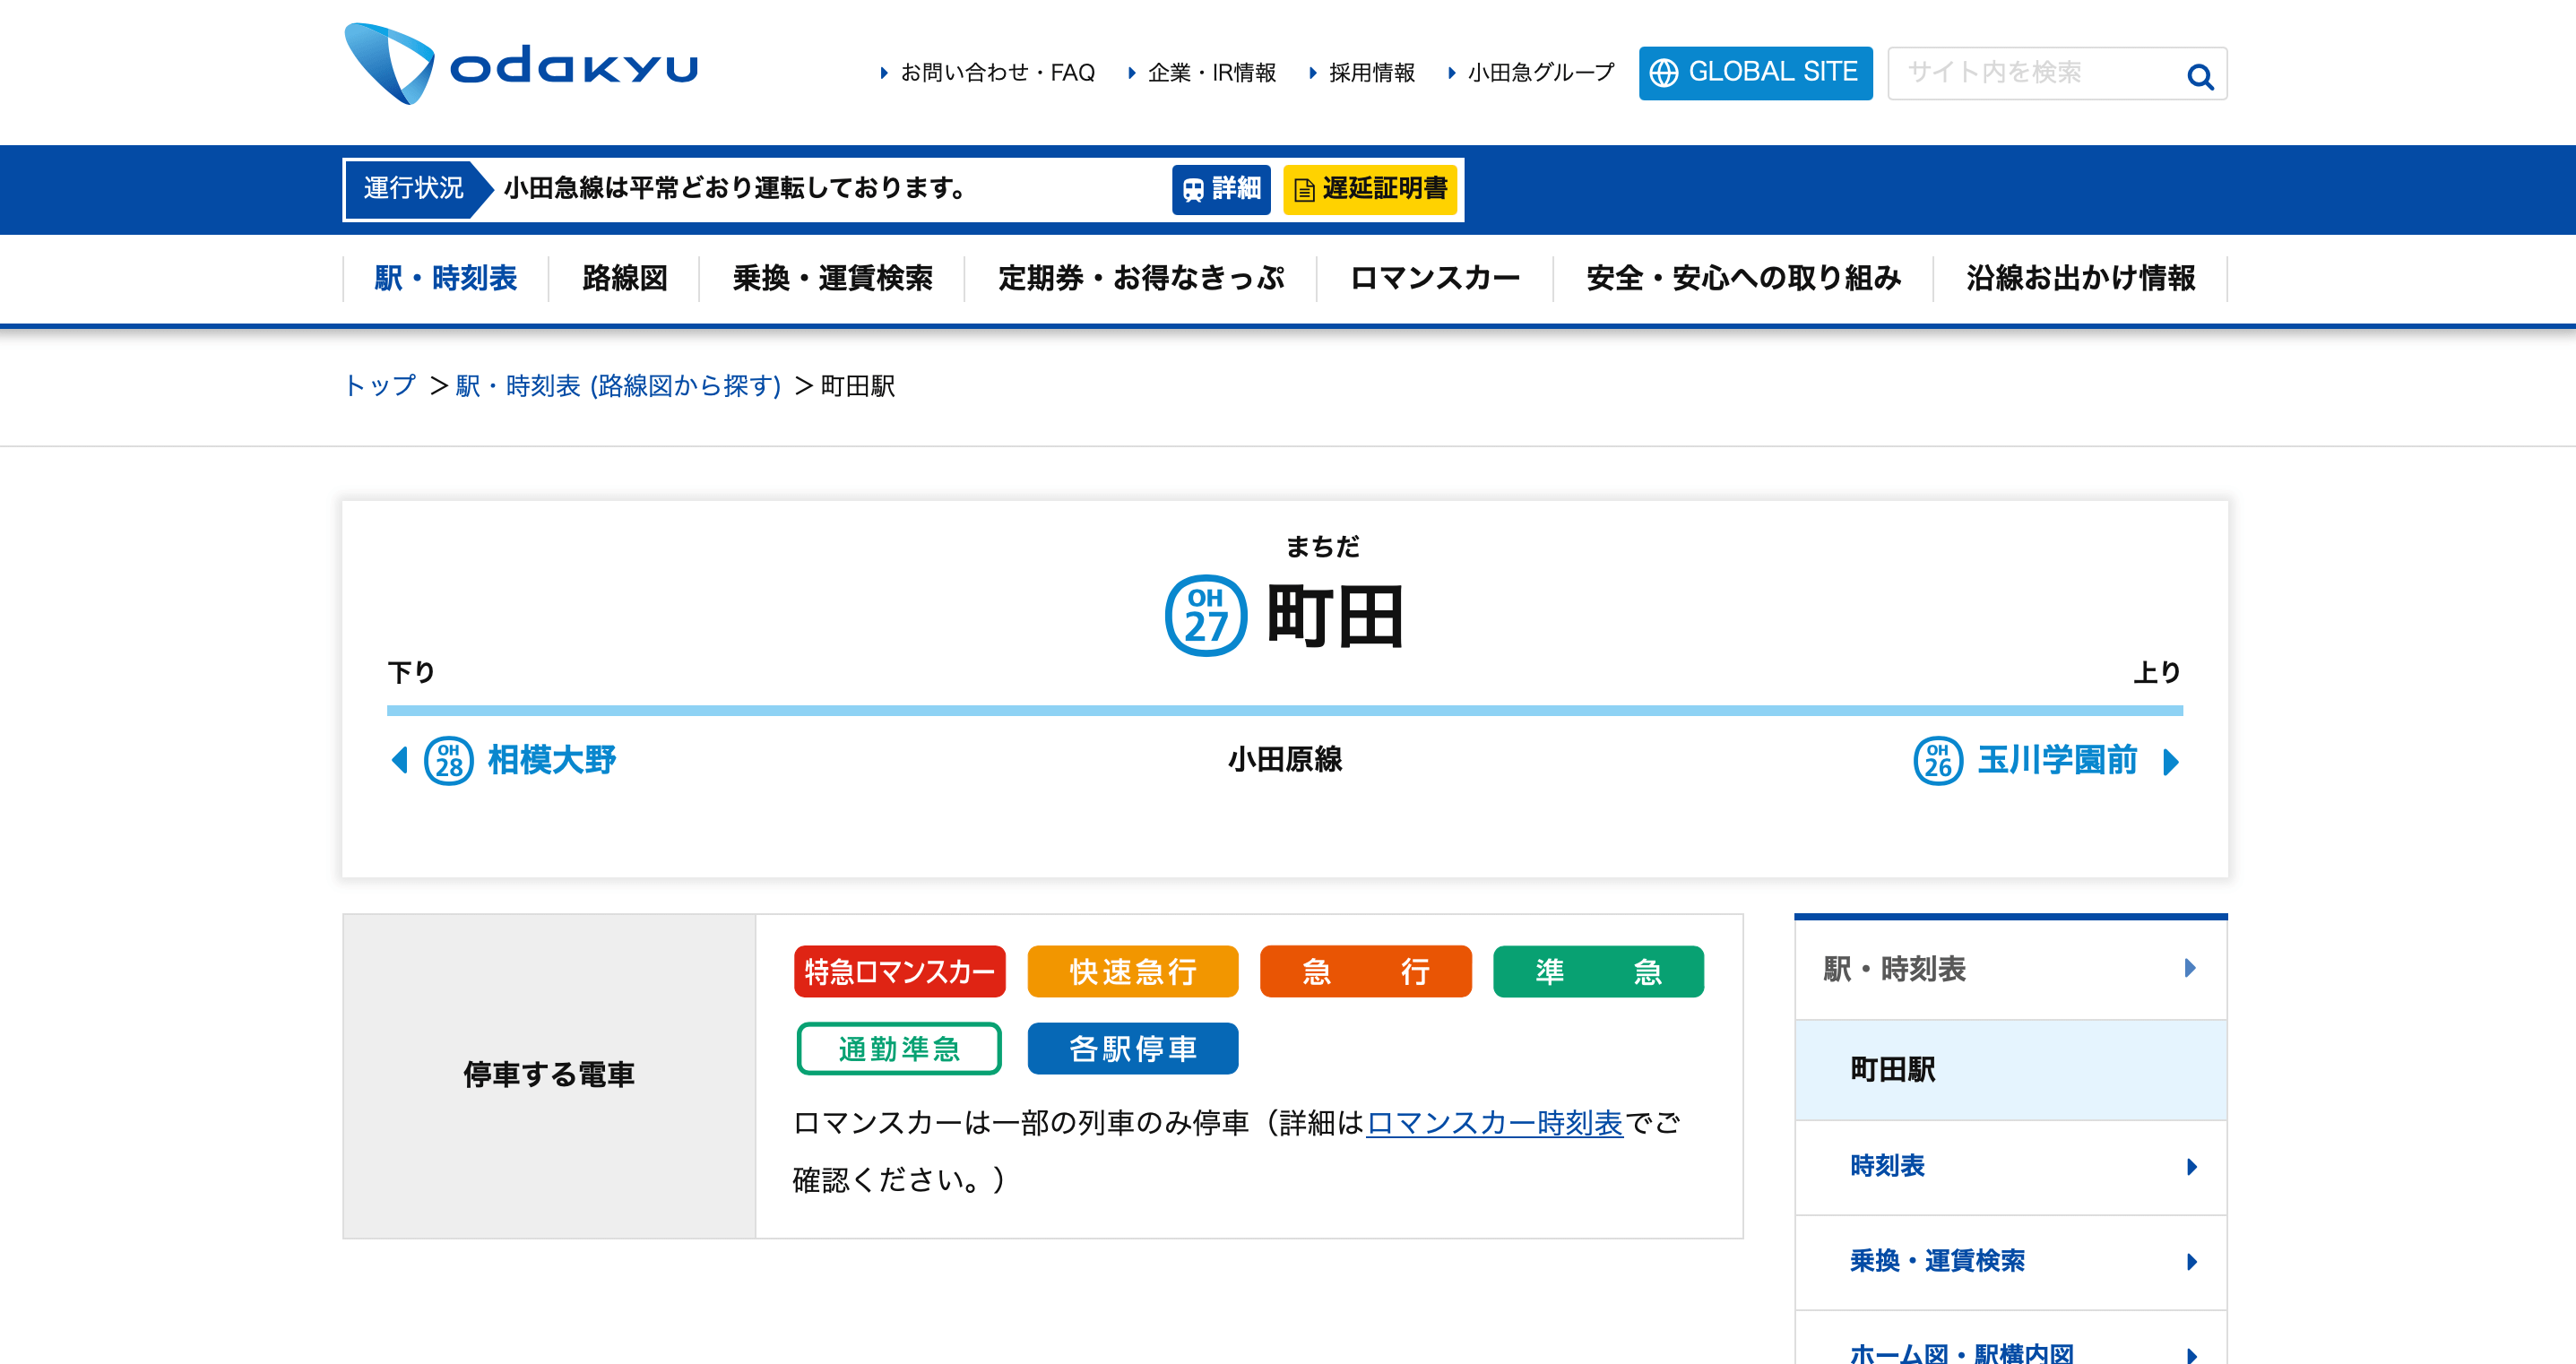Image resolution: width=2576 pixels, height=1364 pixels.
Task: Click the 小田原線 line name
Action: click(x=1285, y=759)
